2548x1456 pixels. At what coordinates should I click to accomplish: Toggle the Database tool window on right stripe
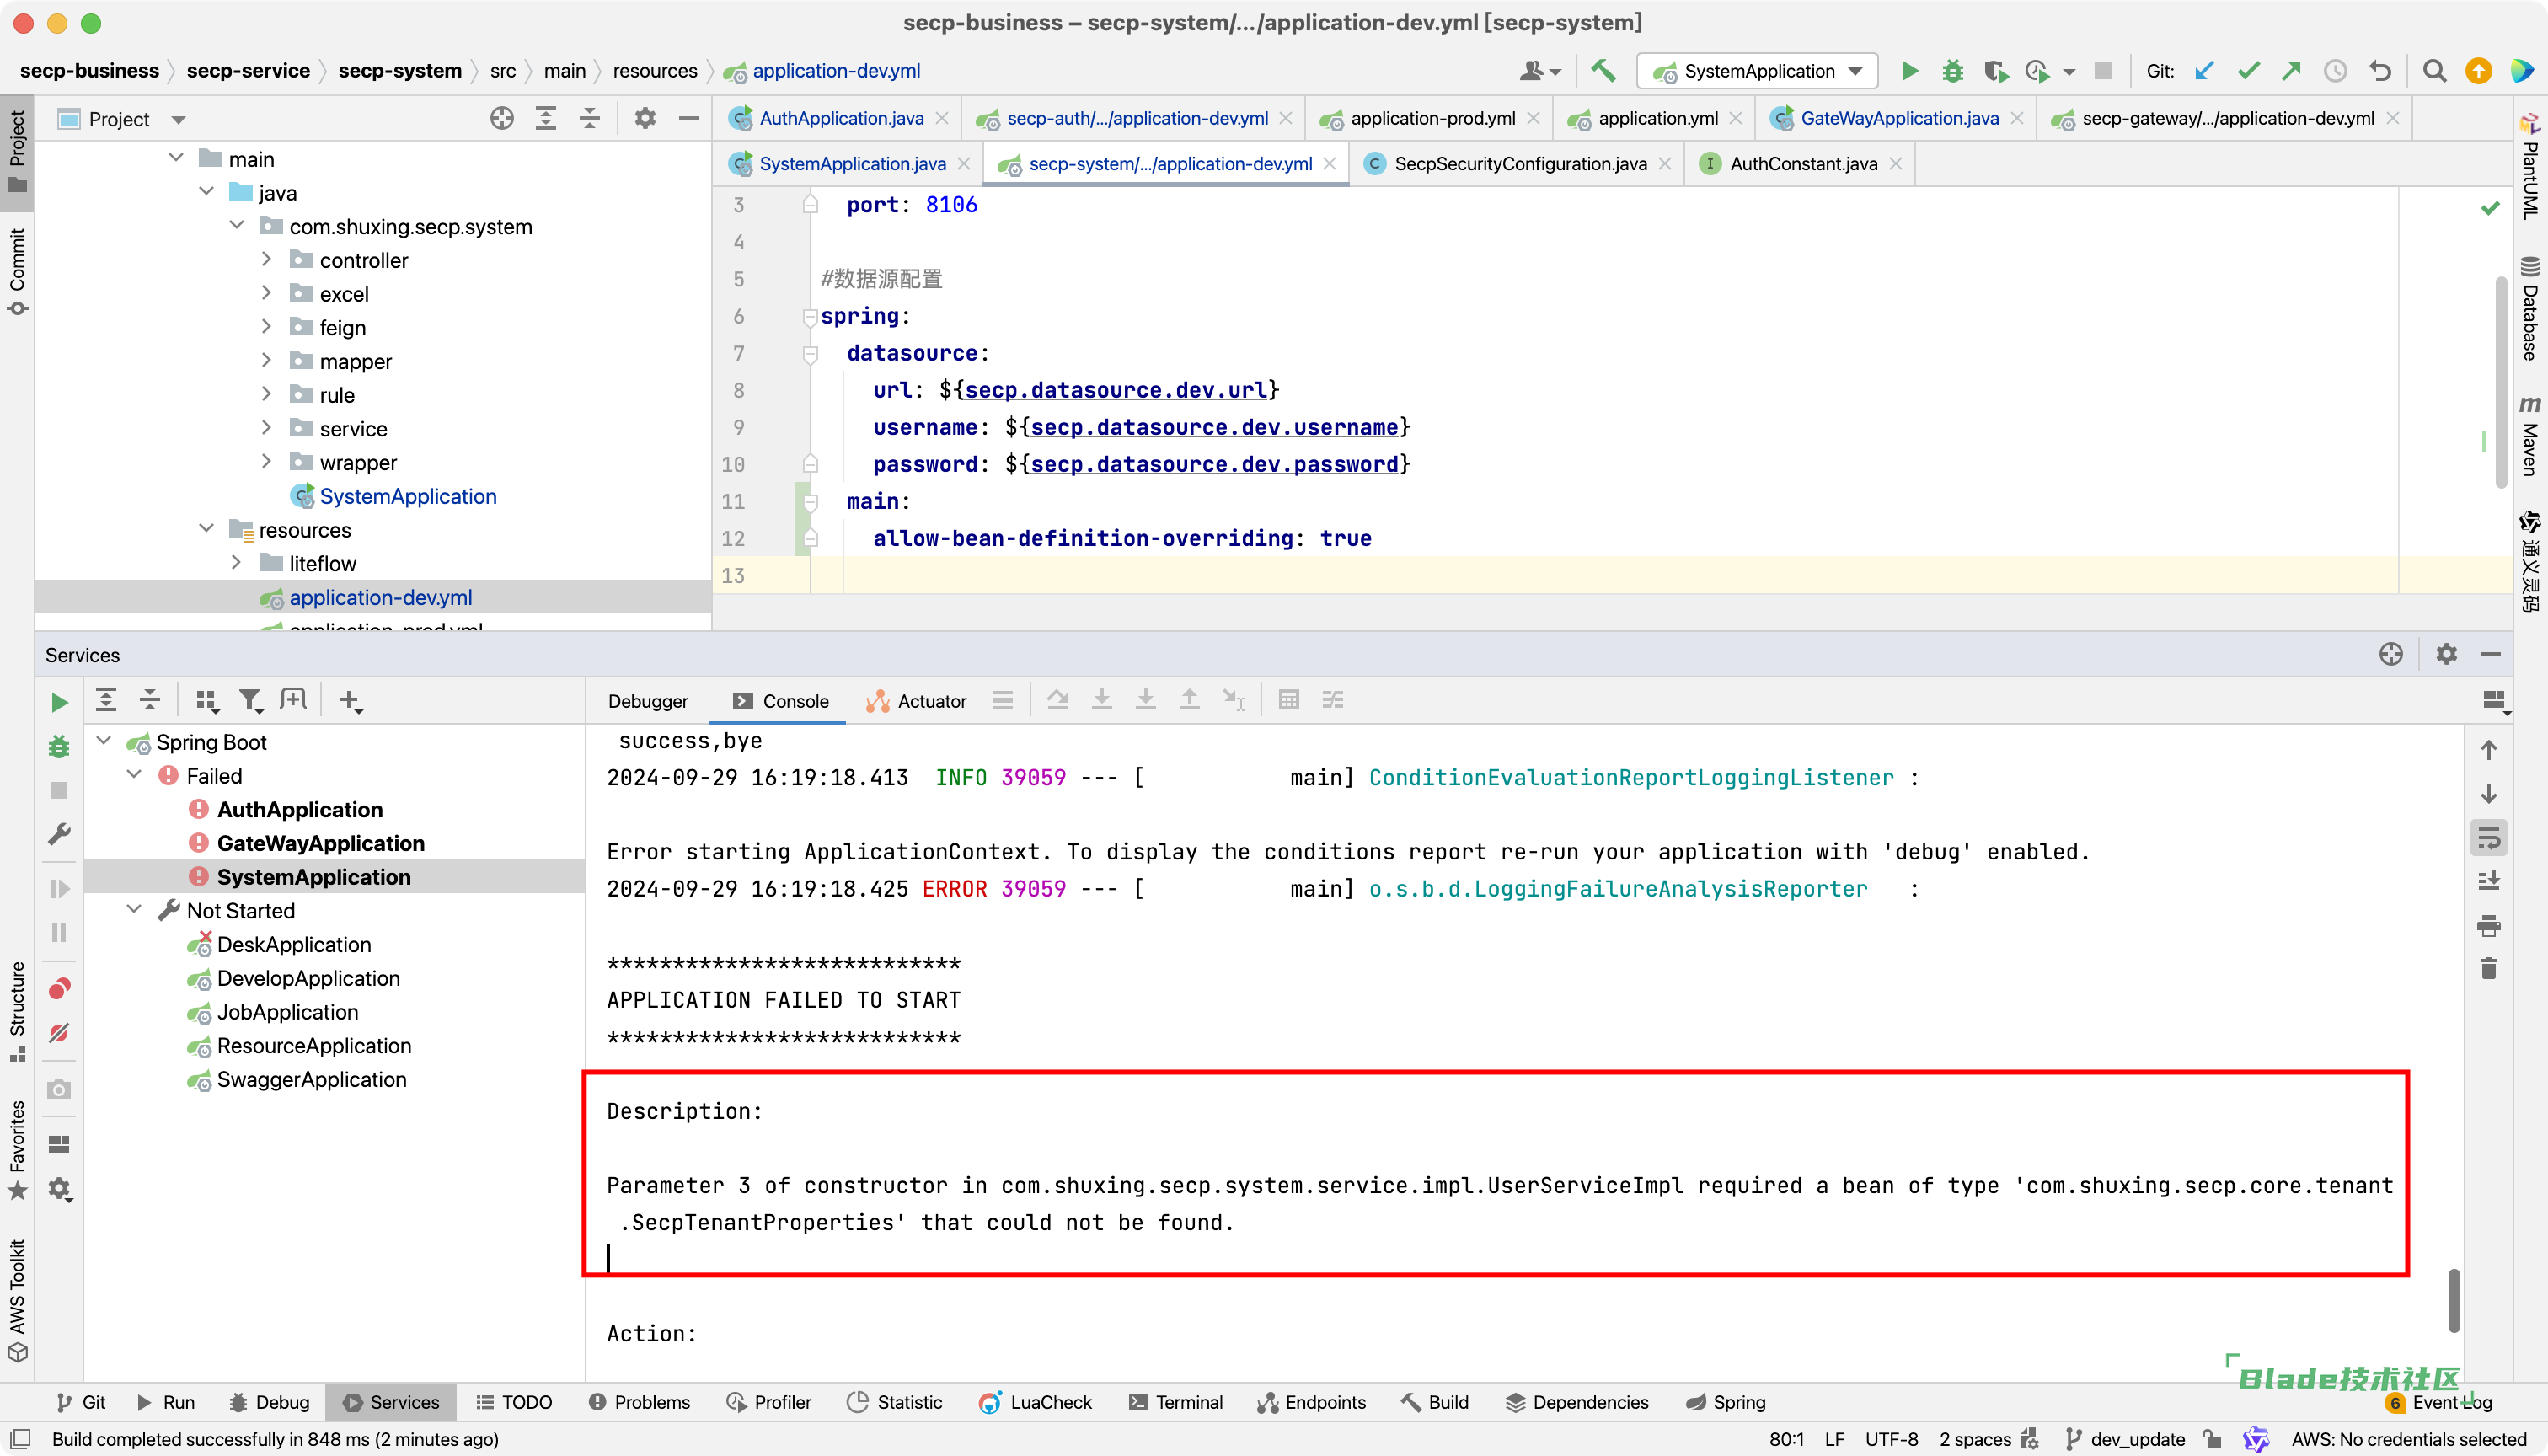pos(2530,308)
